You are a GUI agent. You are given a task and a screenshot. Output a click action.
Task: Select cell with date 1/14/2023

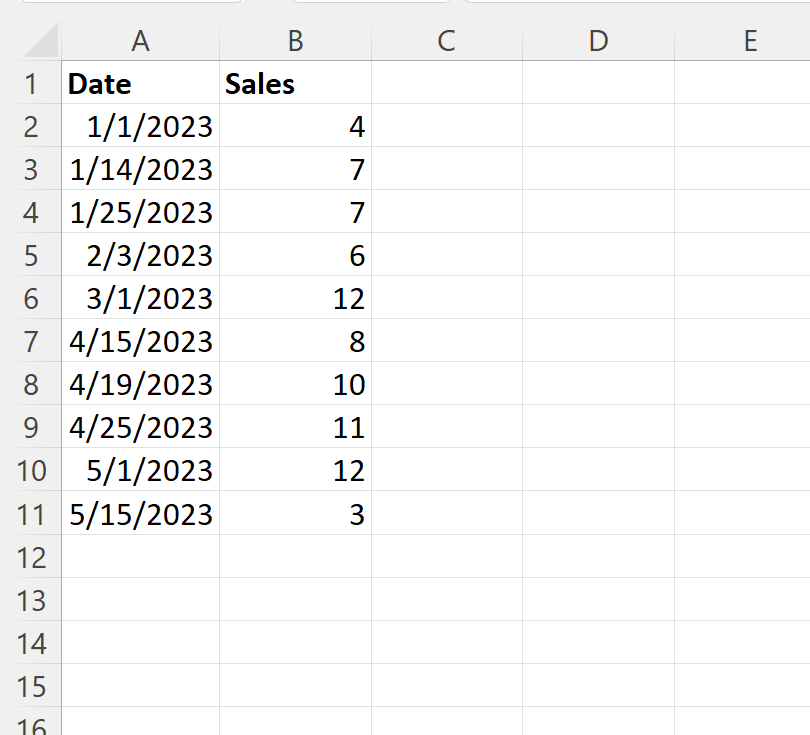[x=141, y=168]
